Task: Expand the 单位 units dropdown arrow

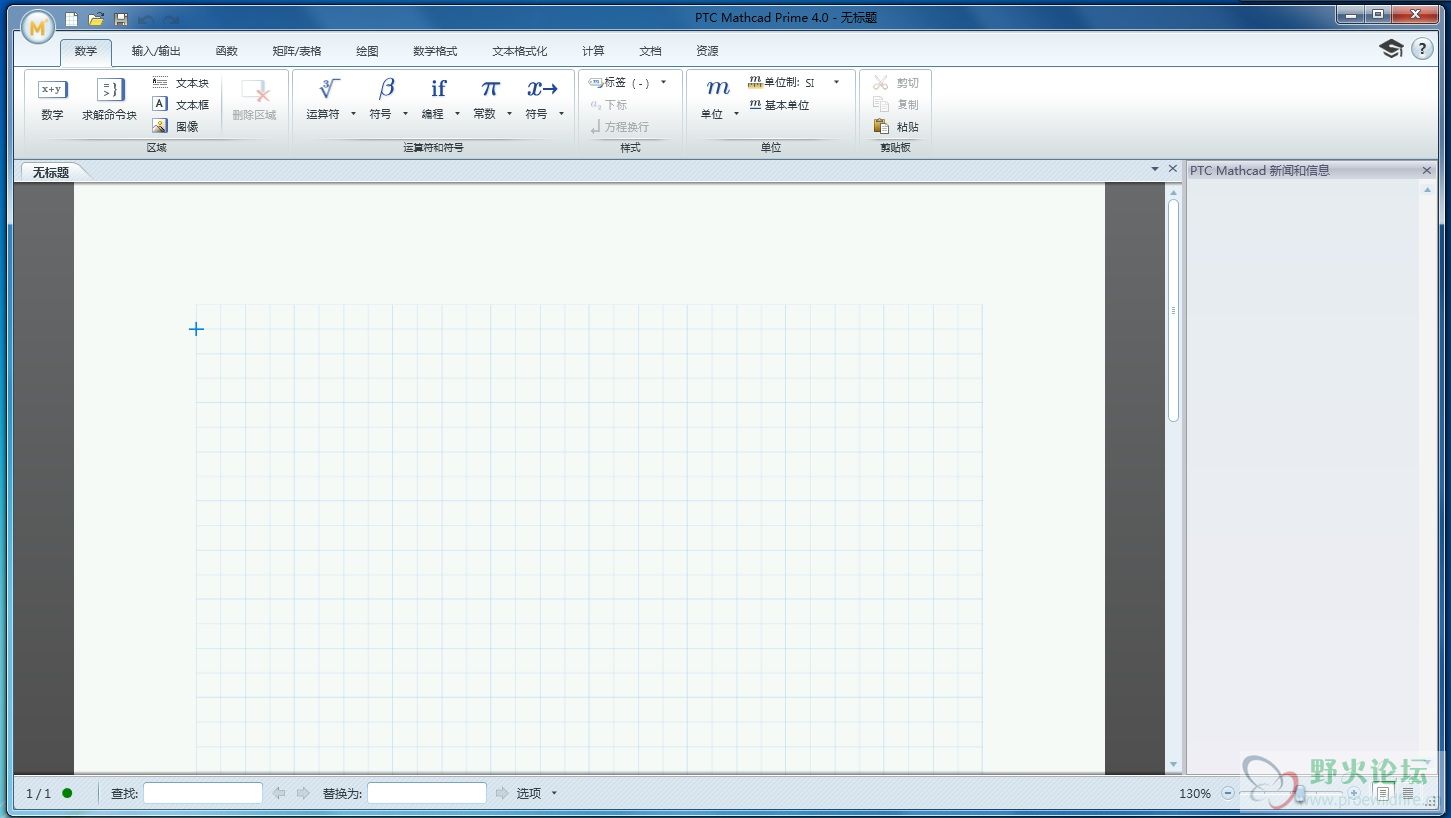Action: click(x=736, y=114)
